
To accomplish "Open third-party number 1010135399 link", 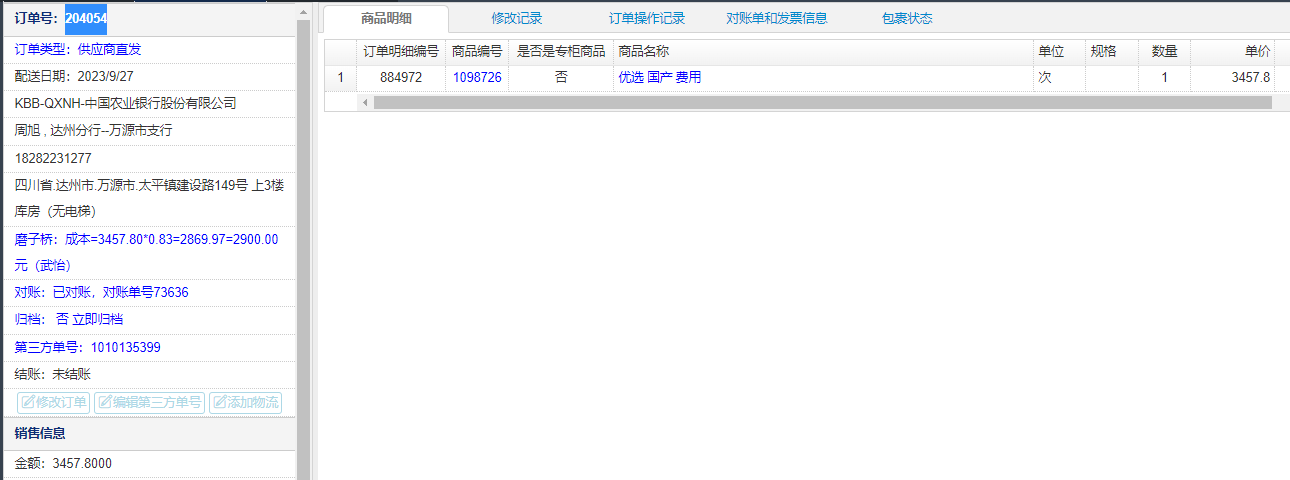I will click(125, 347).
